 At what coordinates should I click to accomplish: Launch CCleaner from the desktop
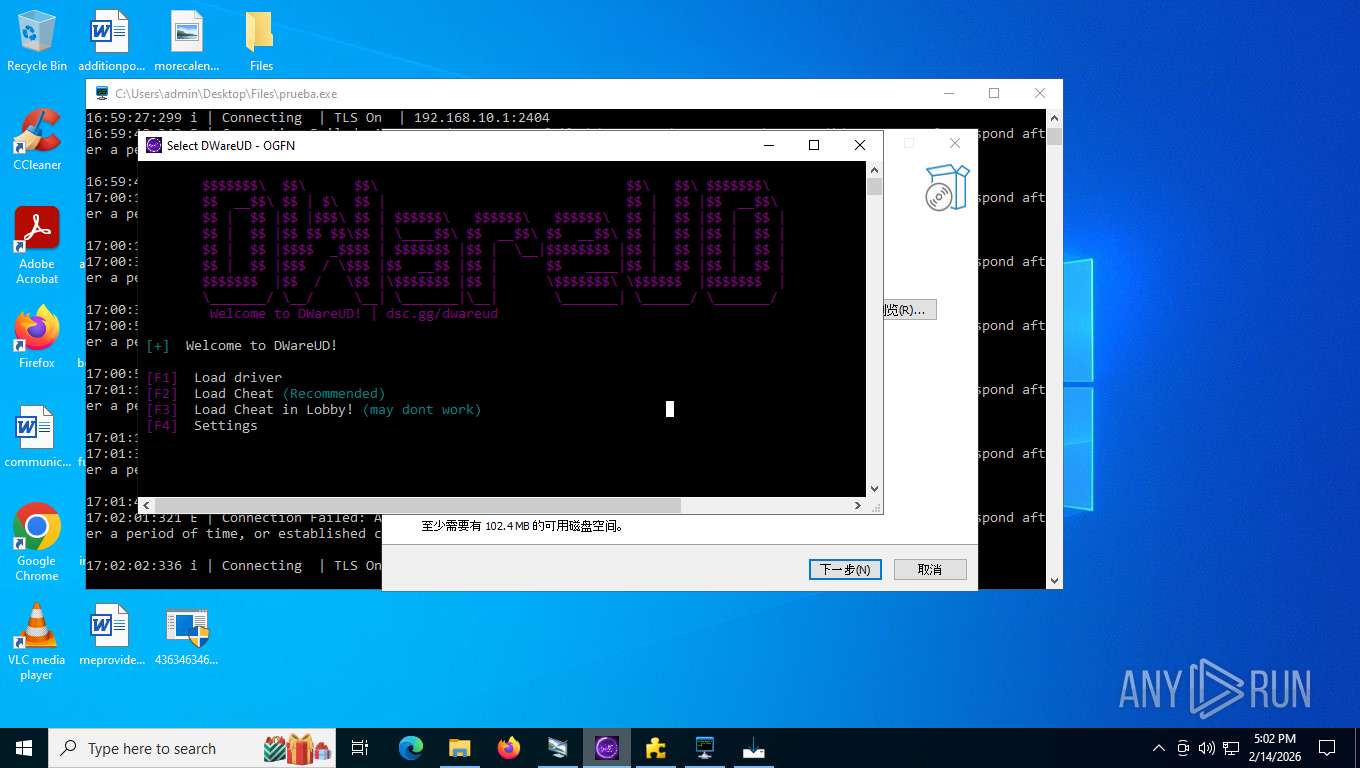(x=37, y=139)
